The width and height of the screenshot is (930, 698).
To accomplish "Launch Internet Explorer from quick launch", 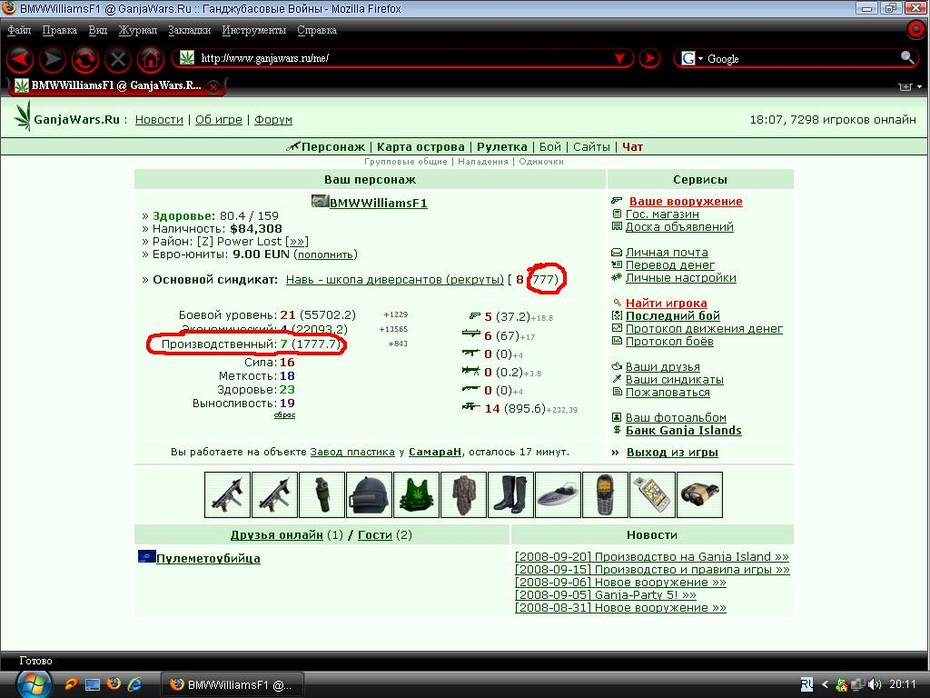I will (x=135, y=684).
